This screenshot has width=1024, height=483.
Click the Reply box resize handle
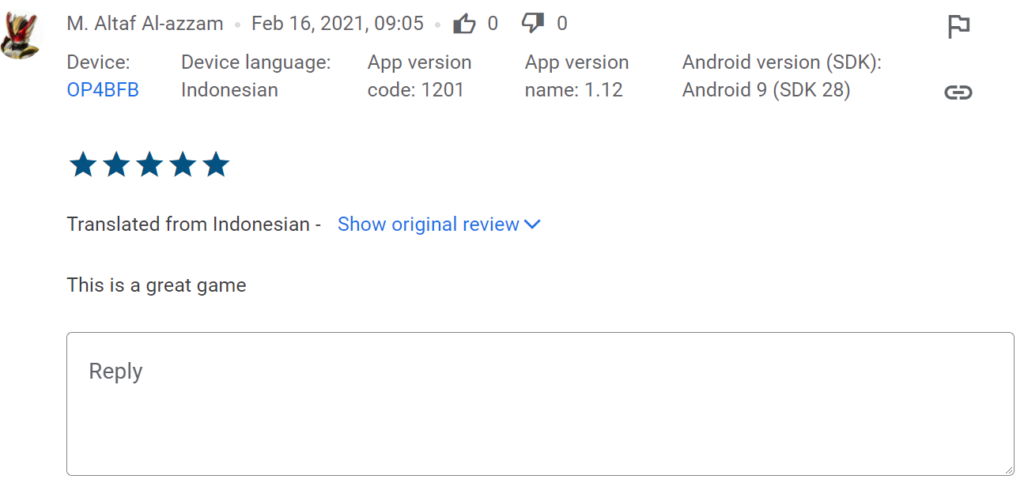(1008, 469)
